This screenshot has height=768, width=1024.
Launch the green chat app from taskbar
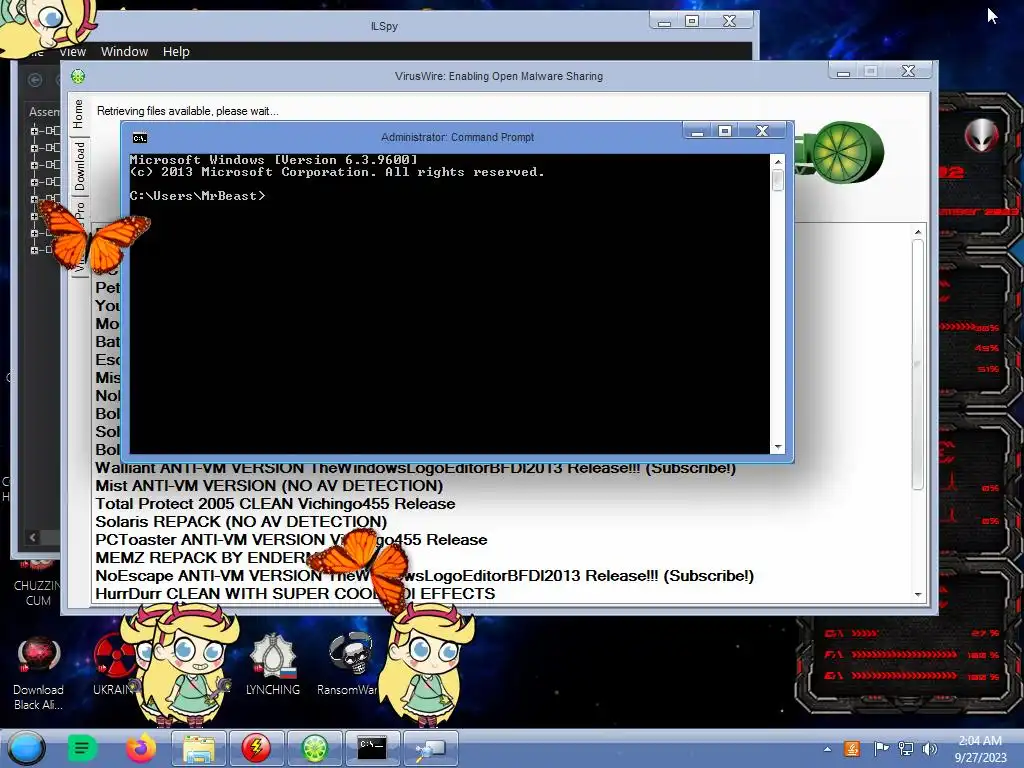coord(82,748)
